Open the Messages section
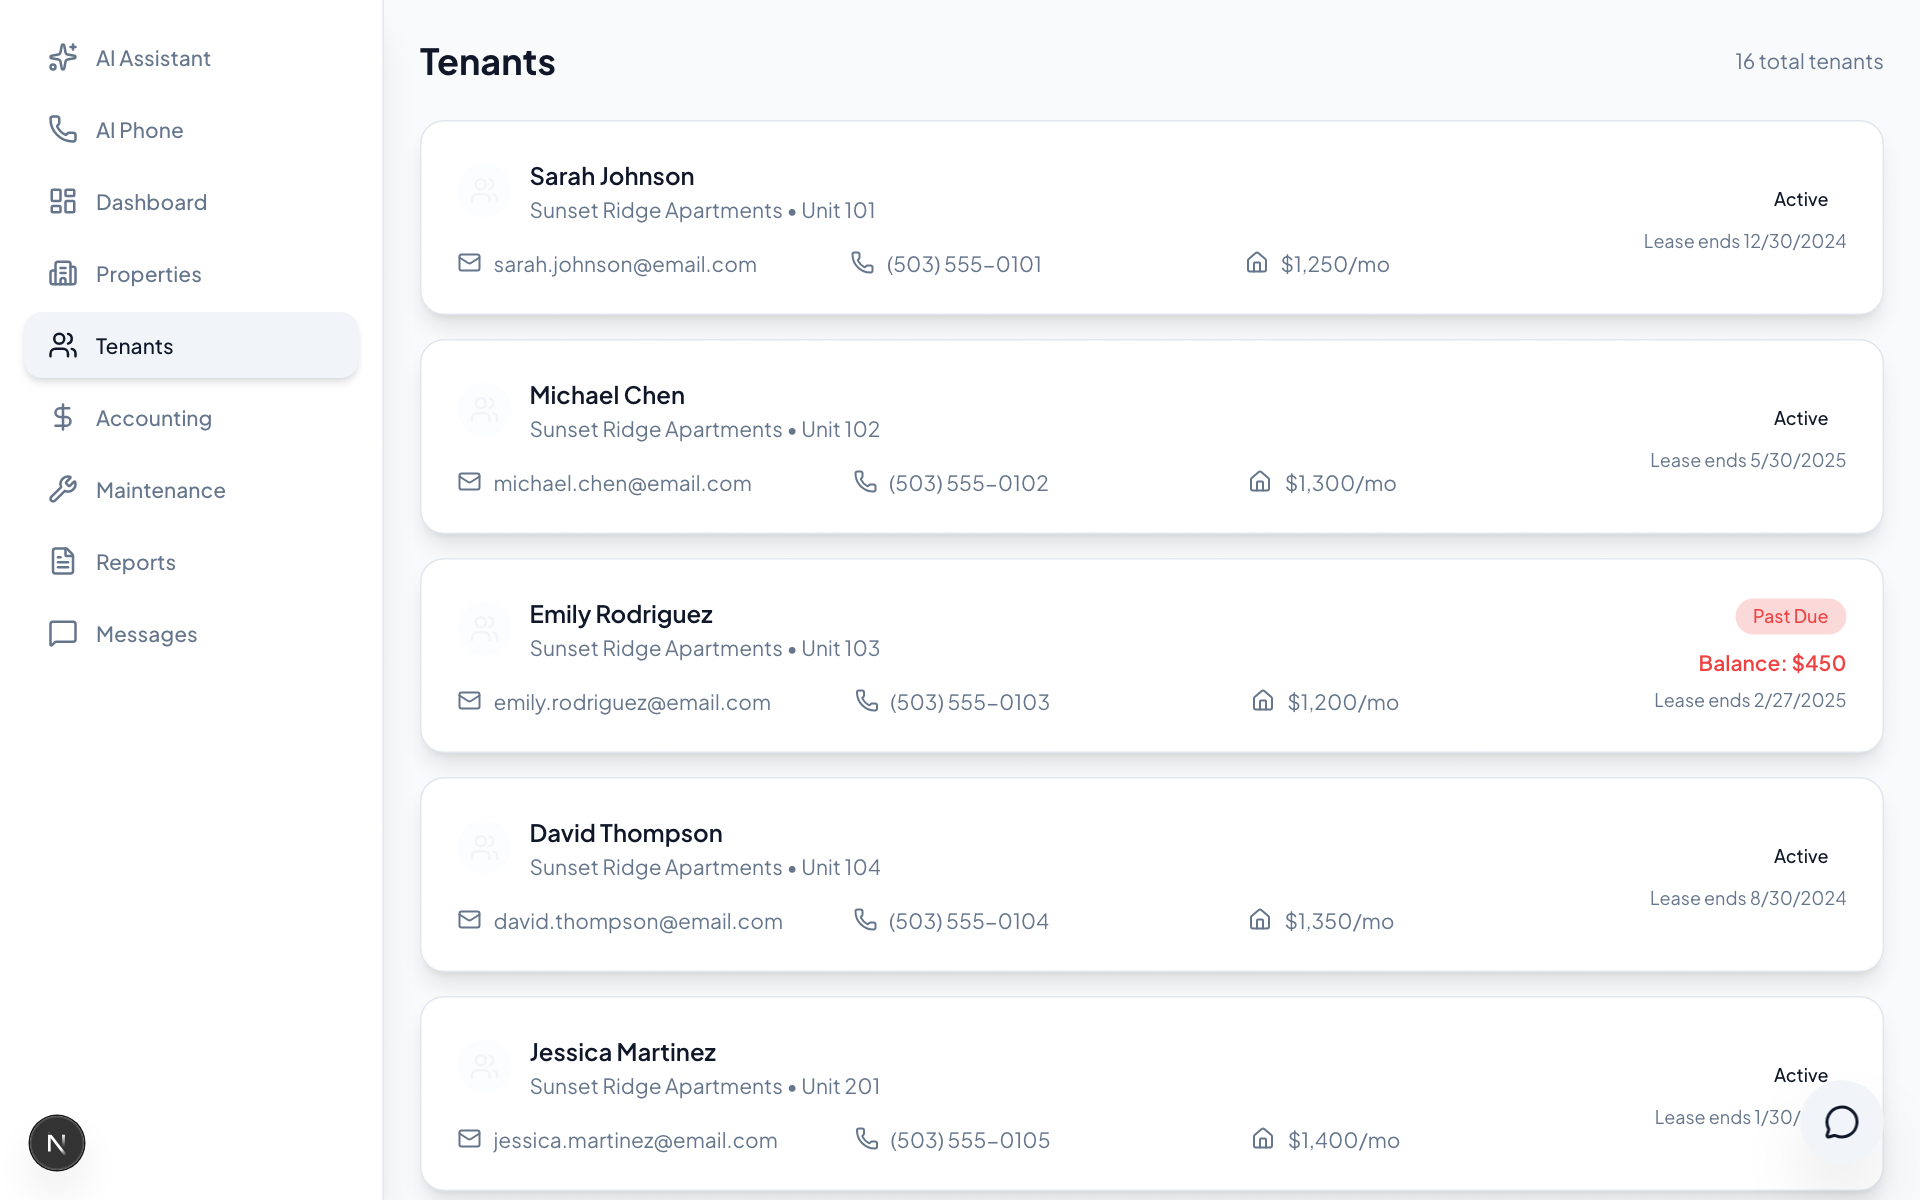 [x=191, y=634]
